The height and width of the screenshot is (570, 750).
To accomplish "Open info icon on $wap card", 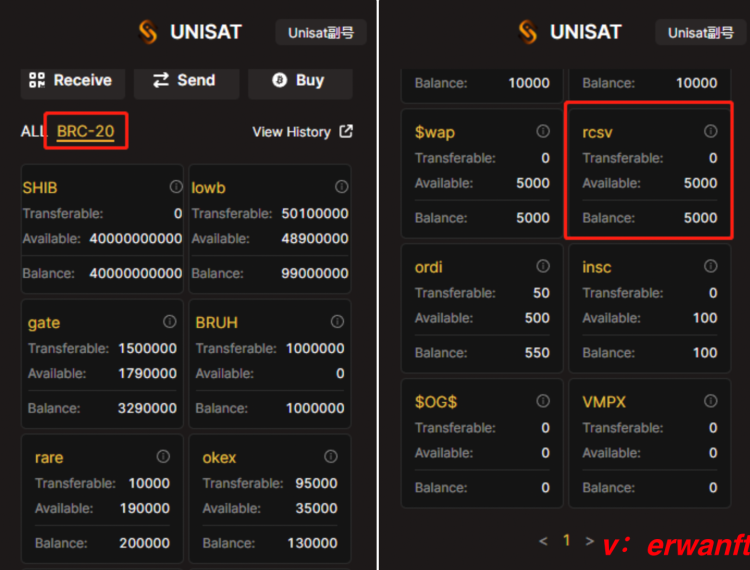I will [543, 131].
